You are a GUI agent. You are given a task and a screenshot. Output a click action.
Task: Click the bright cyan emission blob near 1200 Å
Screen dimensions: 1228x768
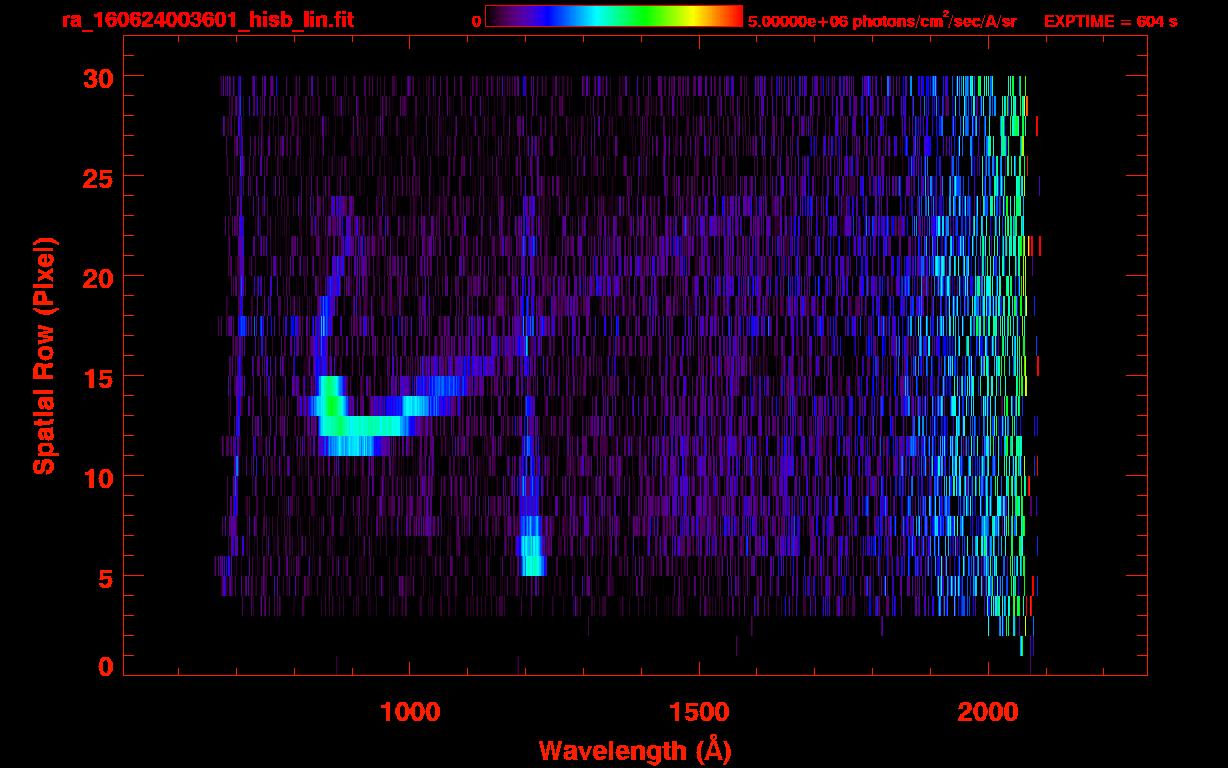(x=532, y=555)
